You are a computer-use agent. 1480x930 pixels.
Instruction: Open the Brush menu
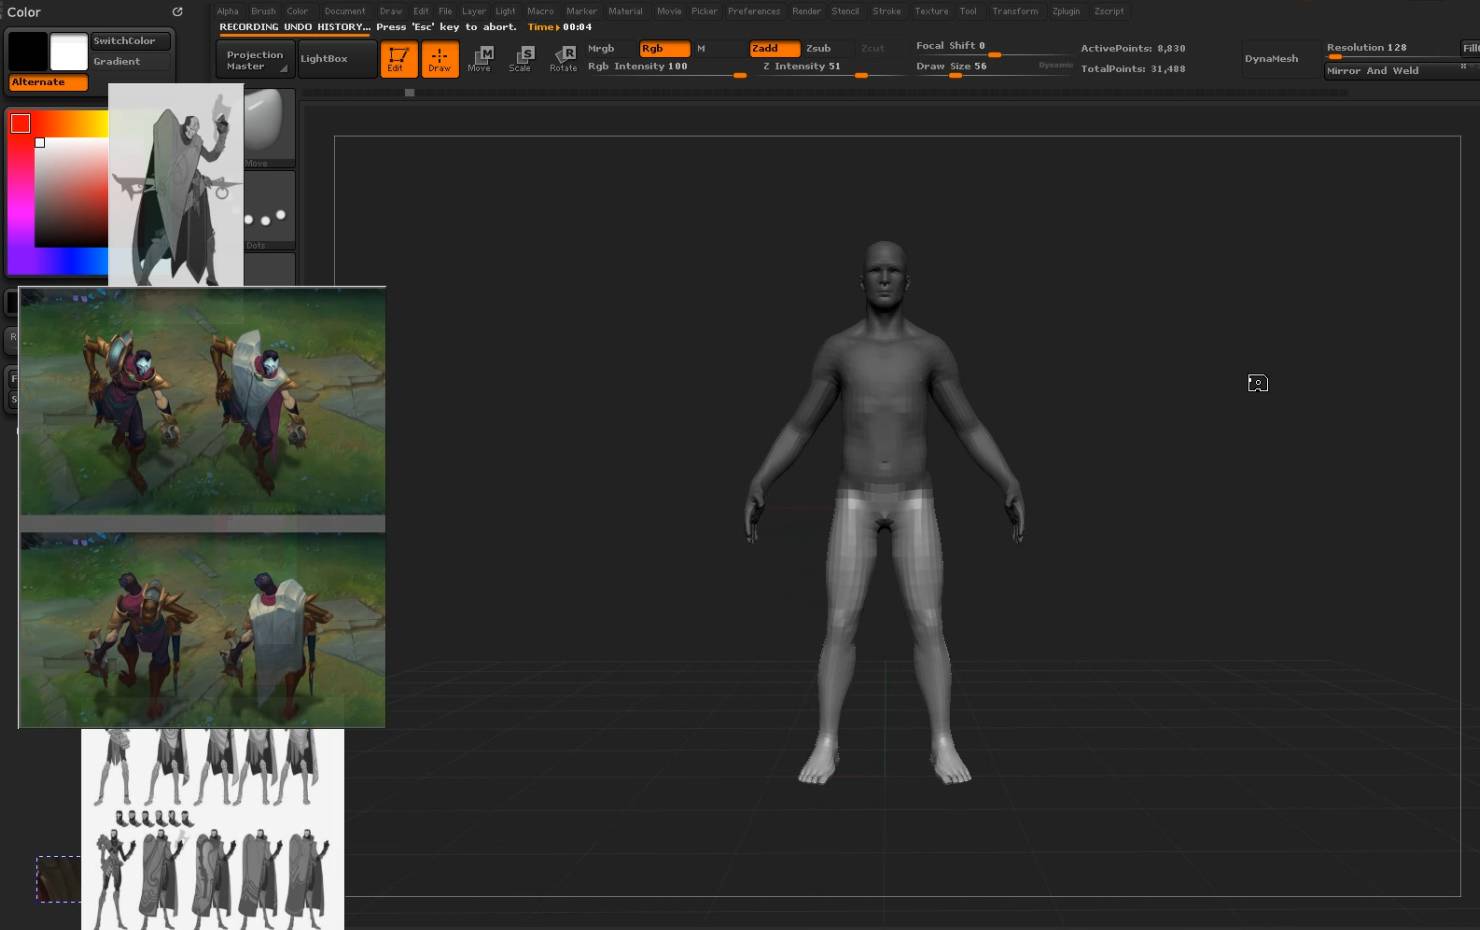click(x=263, y=11)
